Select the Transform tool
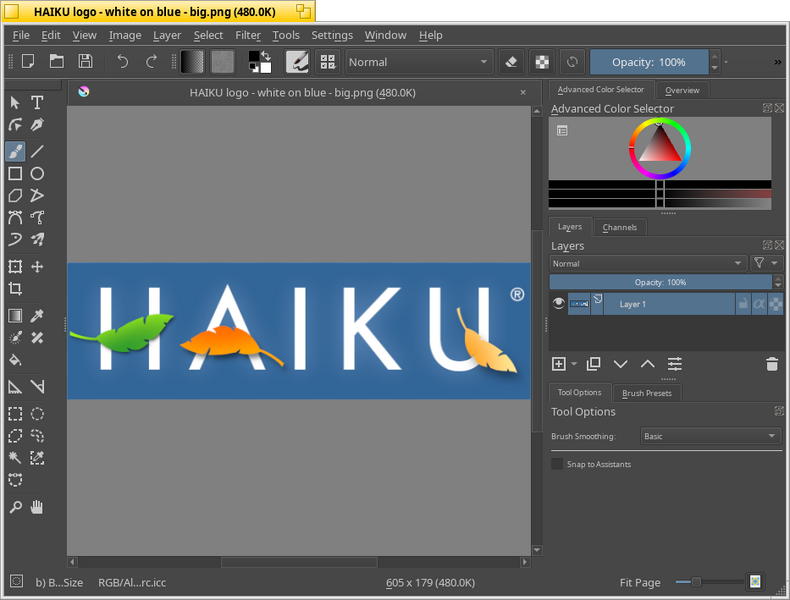The height and width of the screenshot is (600, 790). click(15, 266)
